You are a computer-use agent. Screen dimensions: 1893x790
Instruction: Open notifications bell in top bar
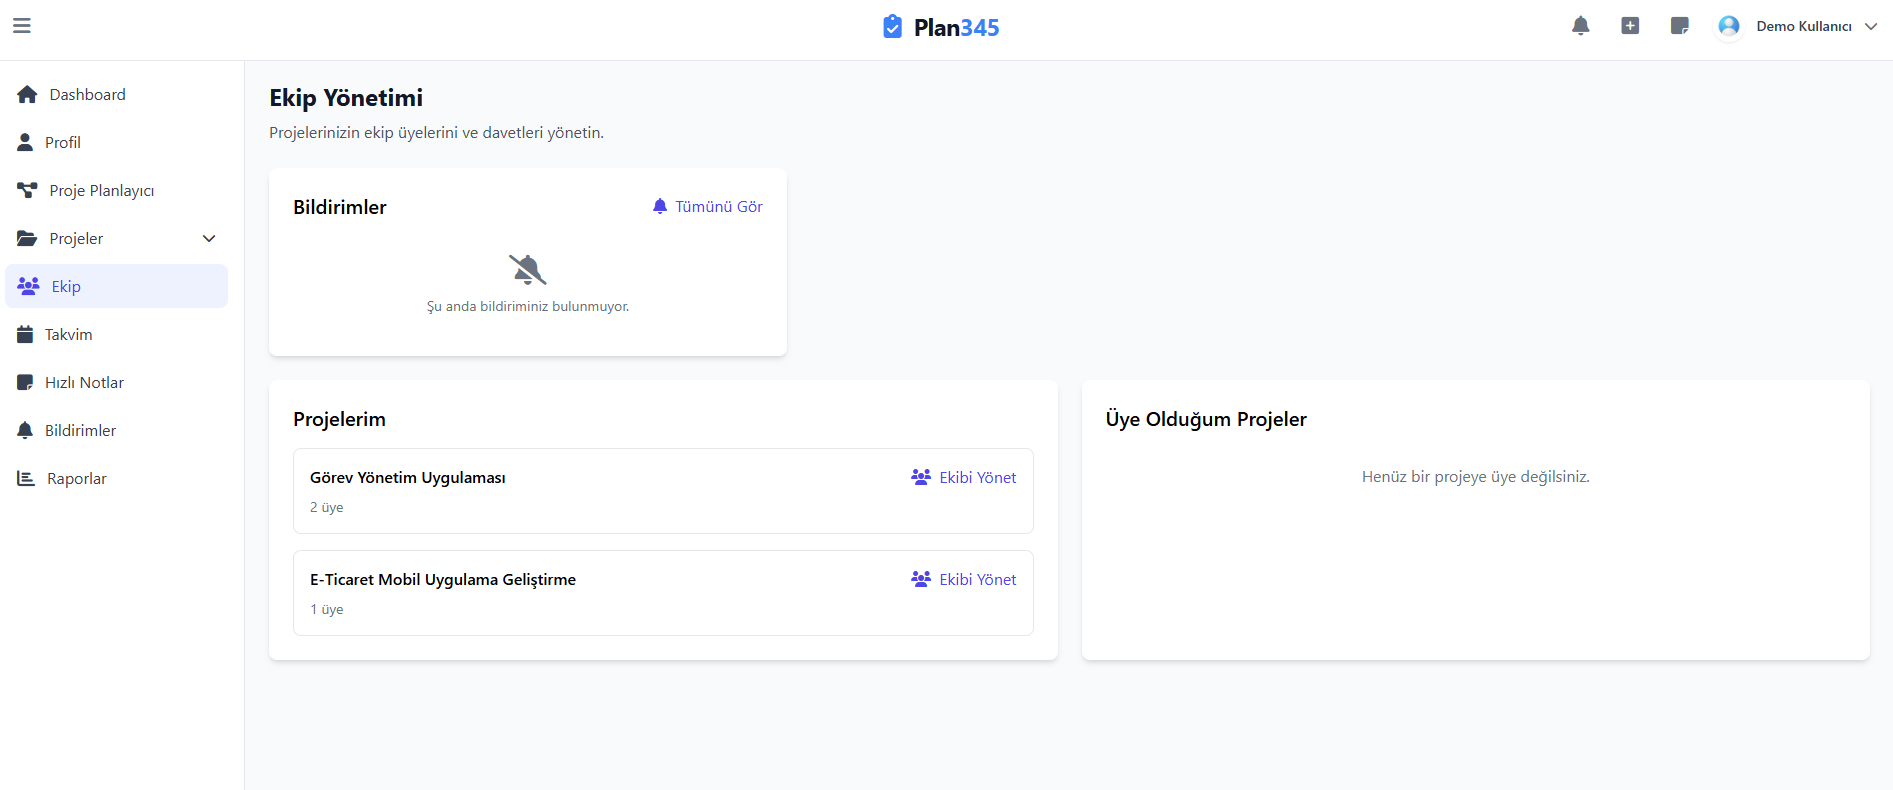[x=1580, y=26]
